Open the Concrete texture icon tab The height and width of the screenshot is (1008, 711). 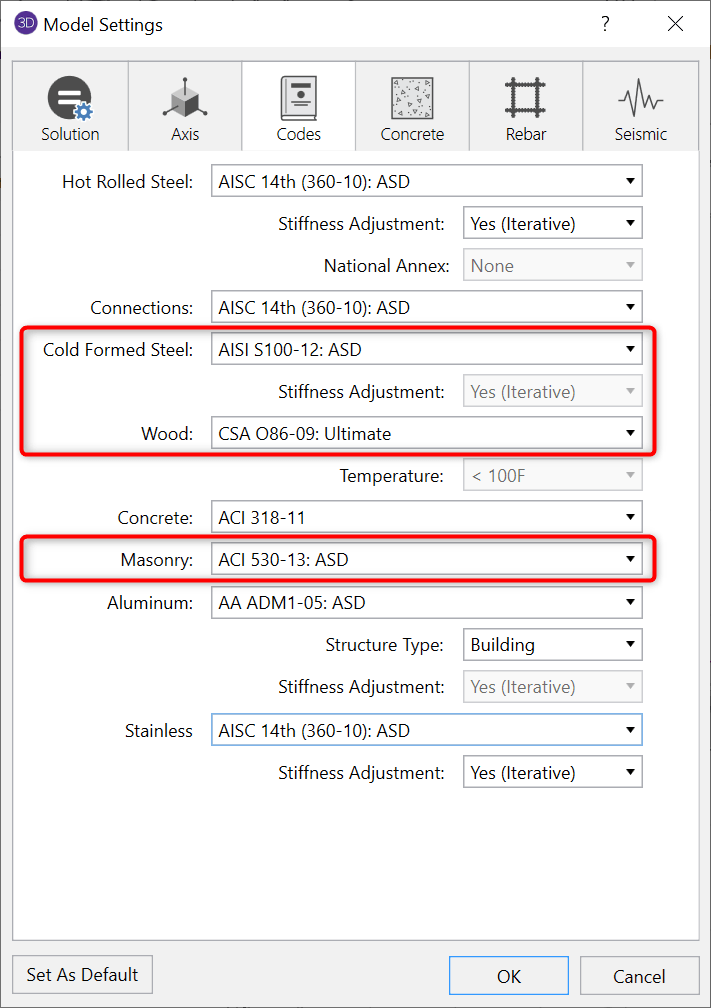[x=412, y=99]
